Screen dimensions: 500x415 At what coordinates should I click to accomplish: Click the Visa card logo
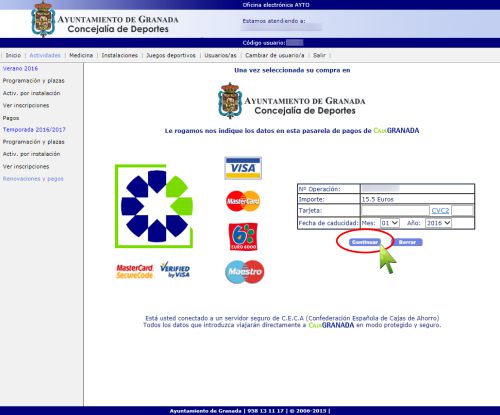pos(243,168)
